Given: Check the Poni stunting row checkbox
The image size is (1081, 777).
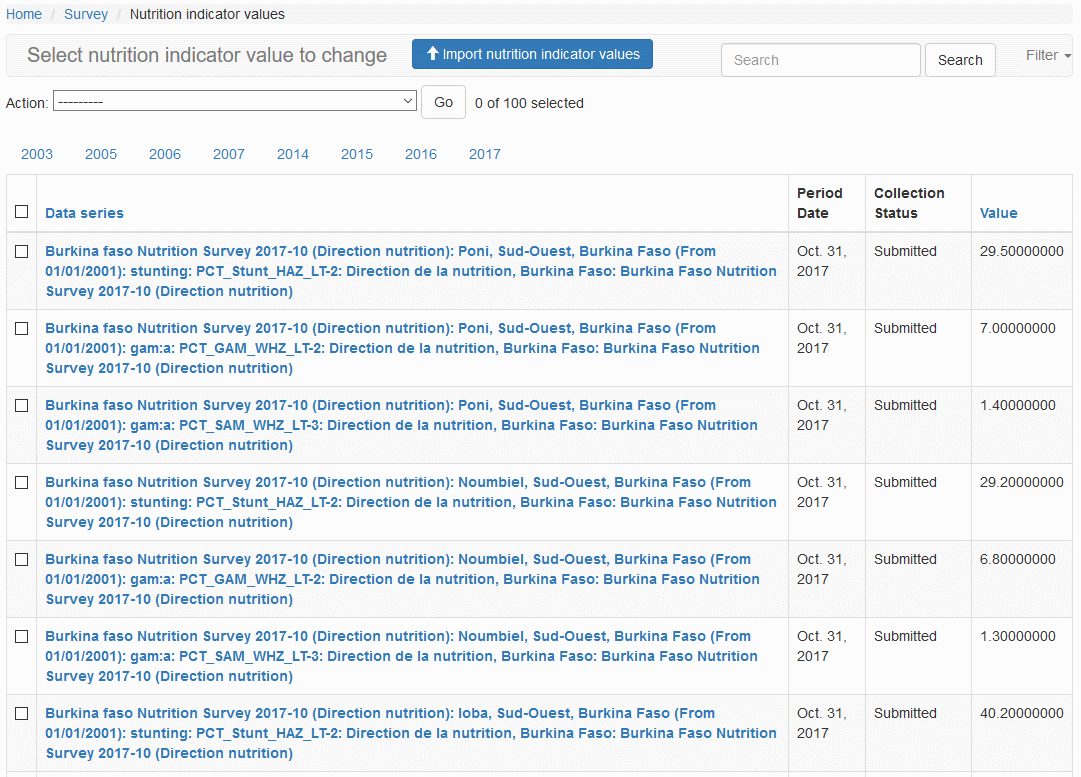Looking at the screenshot, I should coord(22,252).
